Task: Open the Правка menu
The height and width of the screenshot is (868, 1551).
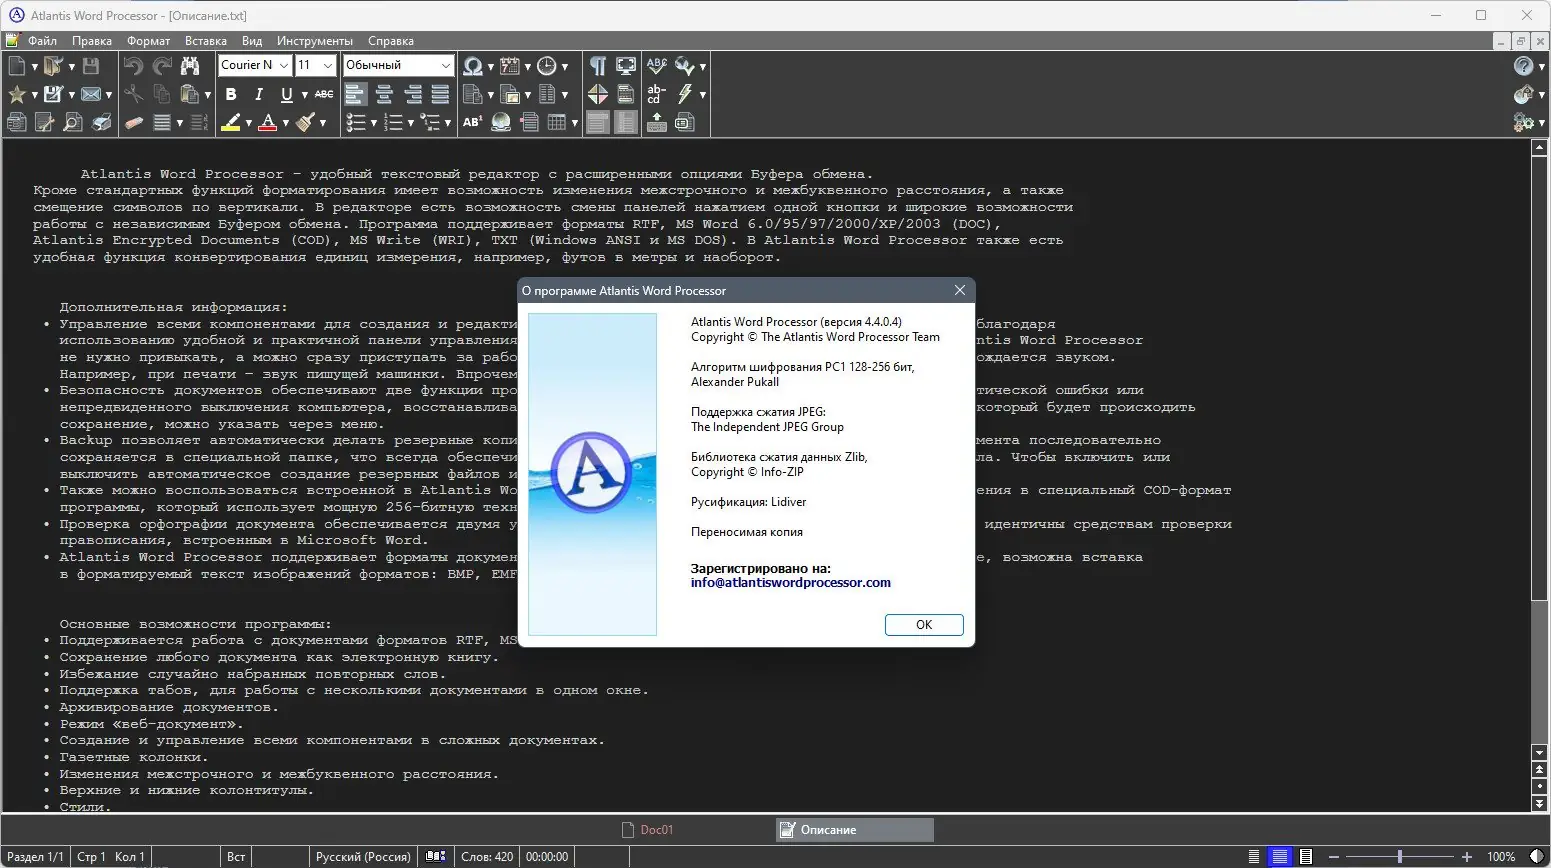Action: pyautogui.click(x=92, y=41)
